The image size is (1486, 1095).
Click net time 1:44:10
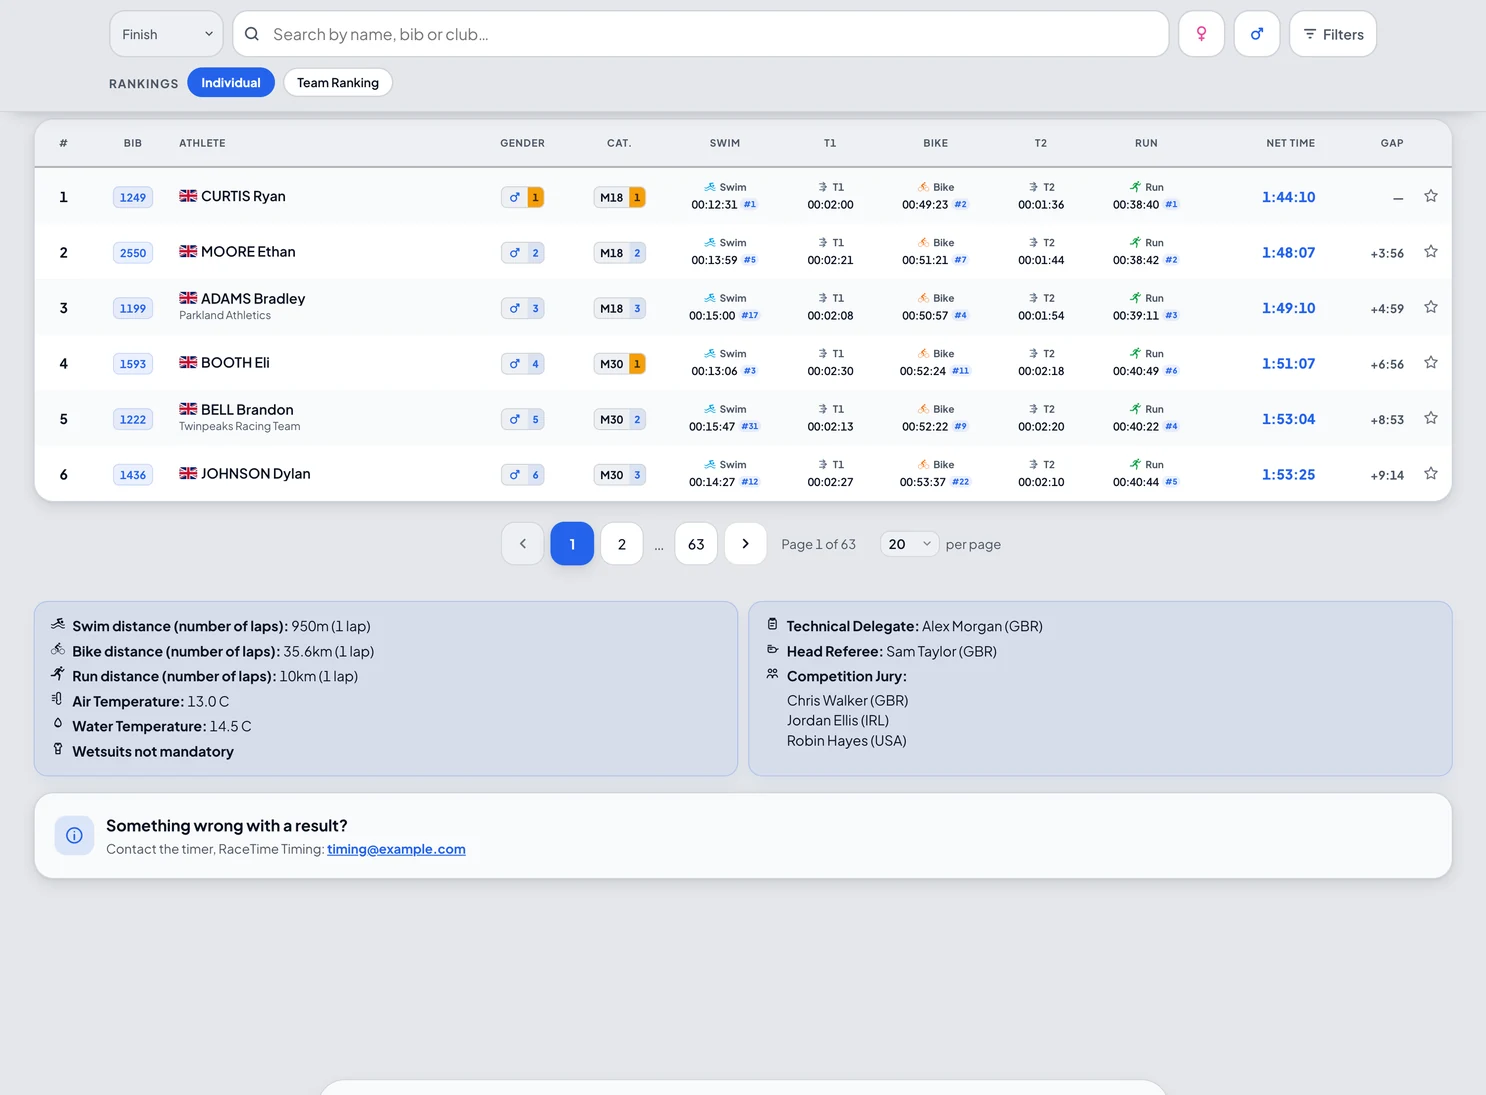point(1289,197)
